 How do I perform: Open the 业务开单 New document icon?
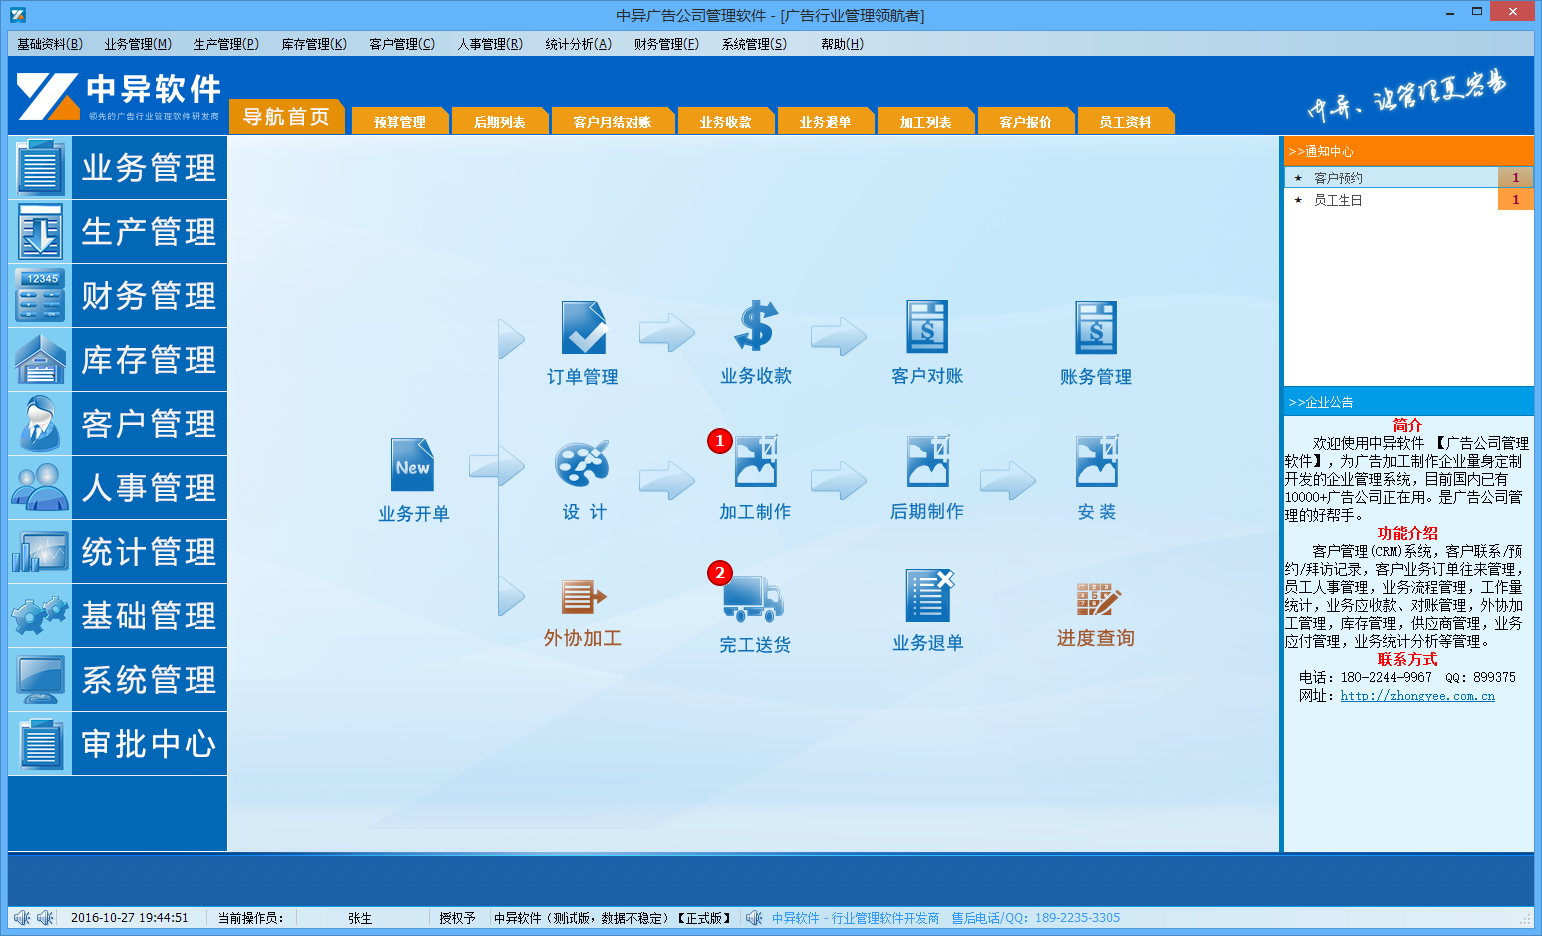click(x=413, y=465)
